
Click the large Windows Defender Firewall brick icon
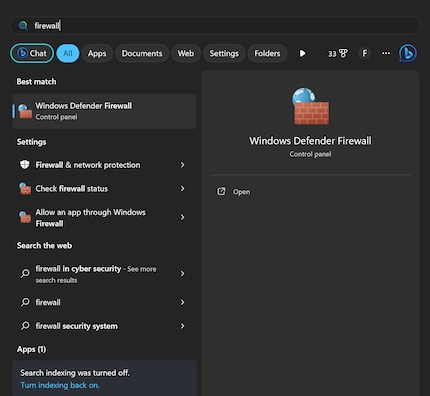tap(310, 106)
